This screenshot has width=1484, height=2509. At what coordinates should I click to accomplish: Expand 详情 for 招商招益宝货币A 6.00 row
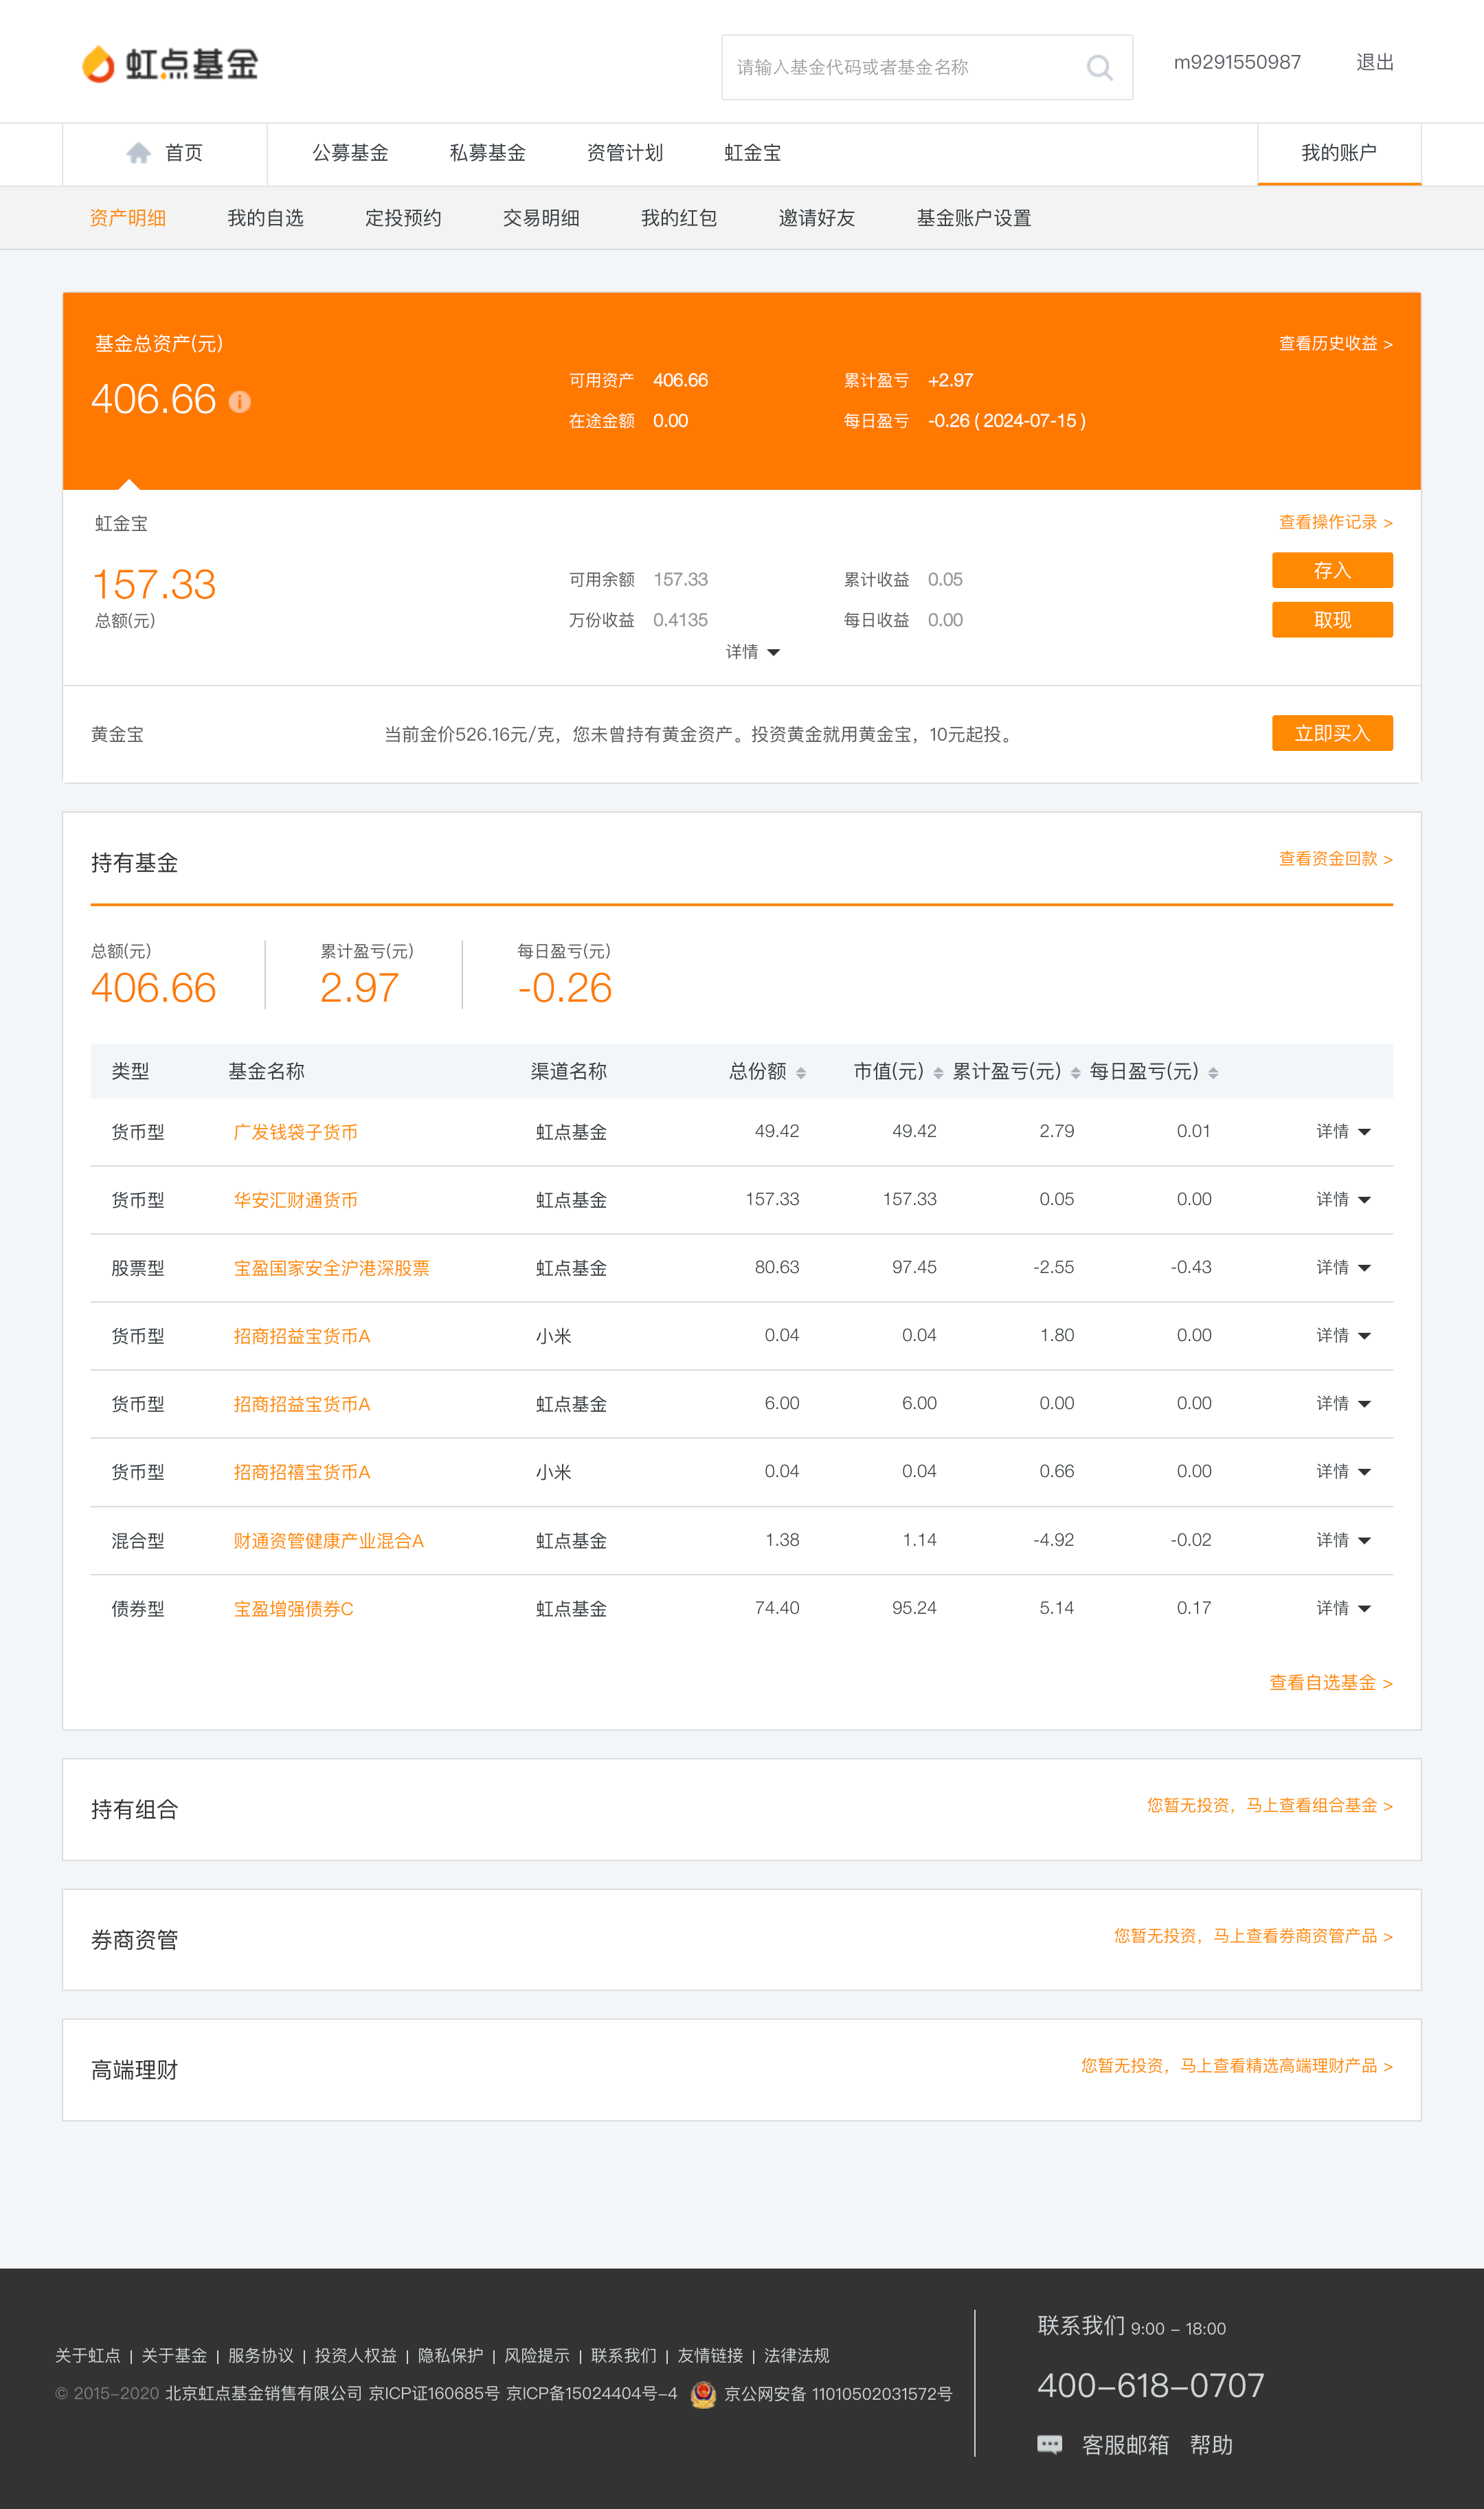click(x=1343, y=1403)
